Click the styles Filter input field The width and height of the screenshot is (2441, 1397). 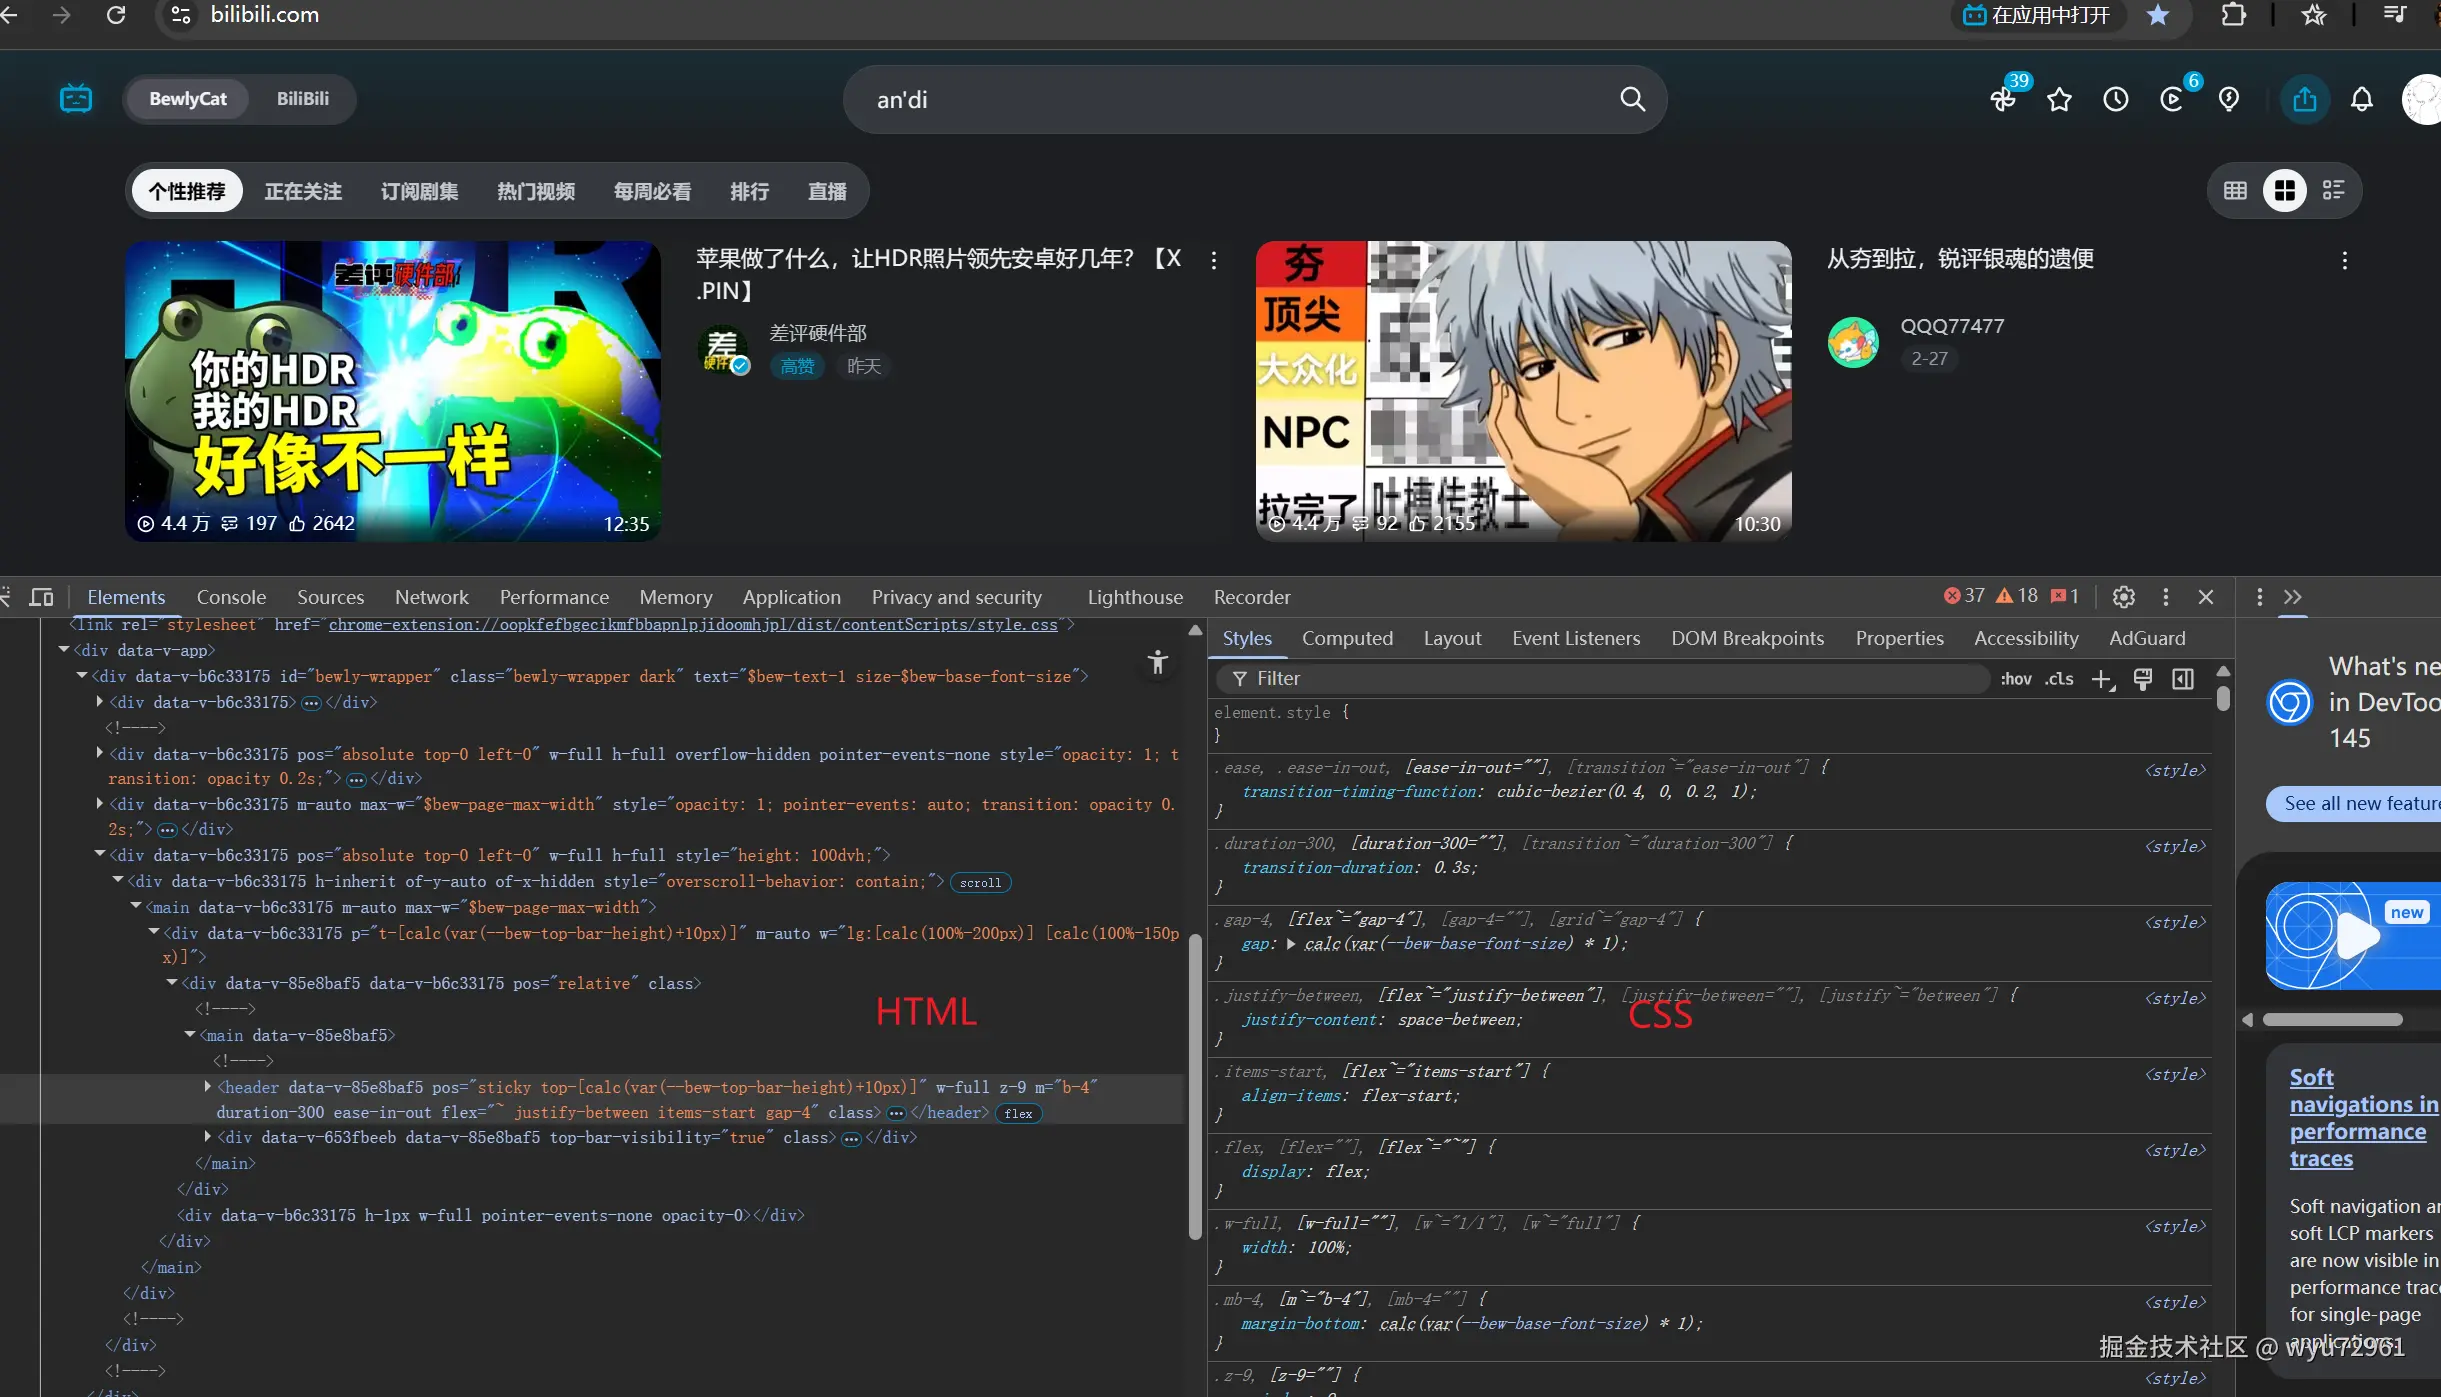[x=1600, y=679]
